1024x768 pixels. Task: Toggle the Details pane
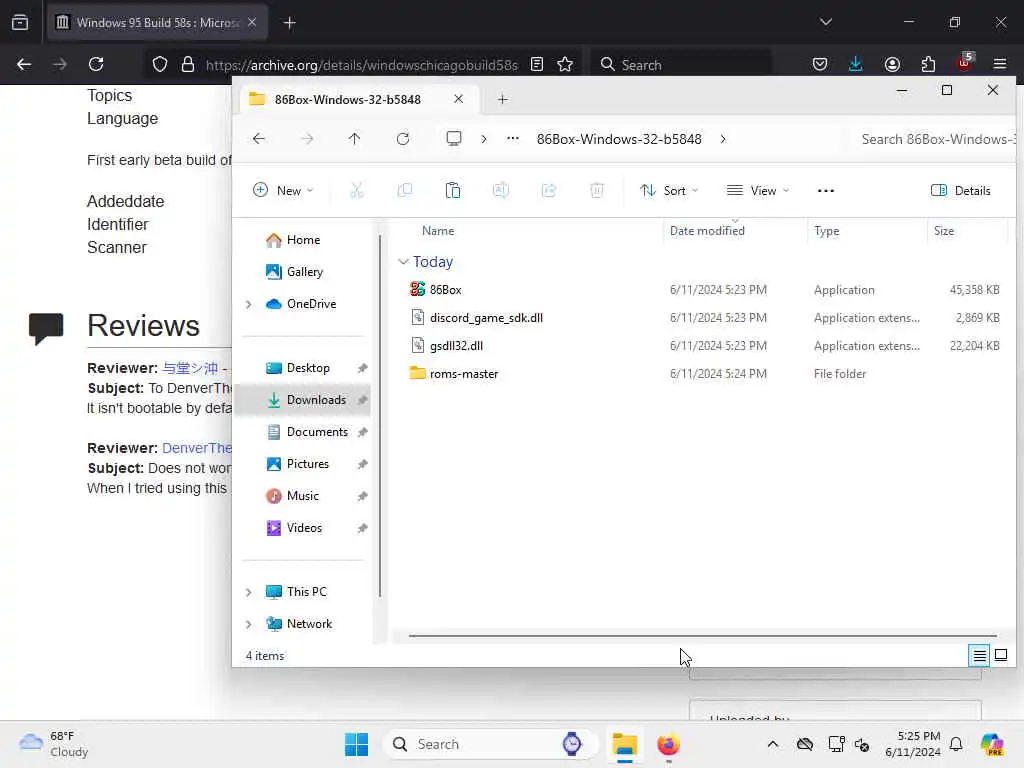[961, 191]
